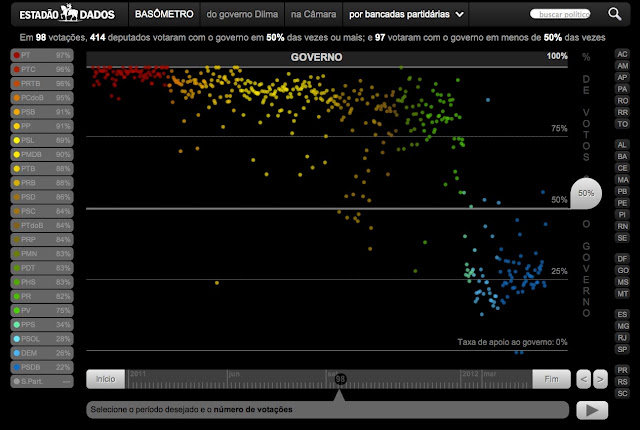
Task: Filter by state GO
Action: click(622, 270)
